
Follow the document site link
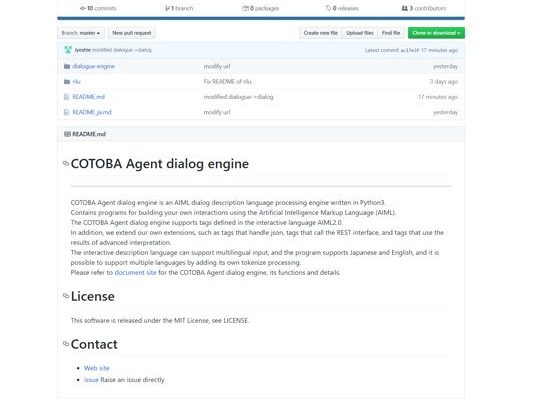[x=135, y=273]
